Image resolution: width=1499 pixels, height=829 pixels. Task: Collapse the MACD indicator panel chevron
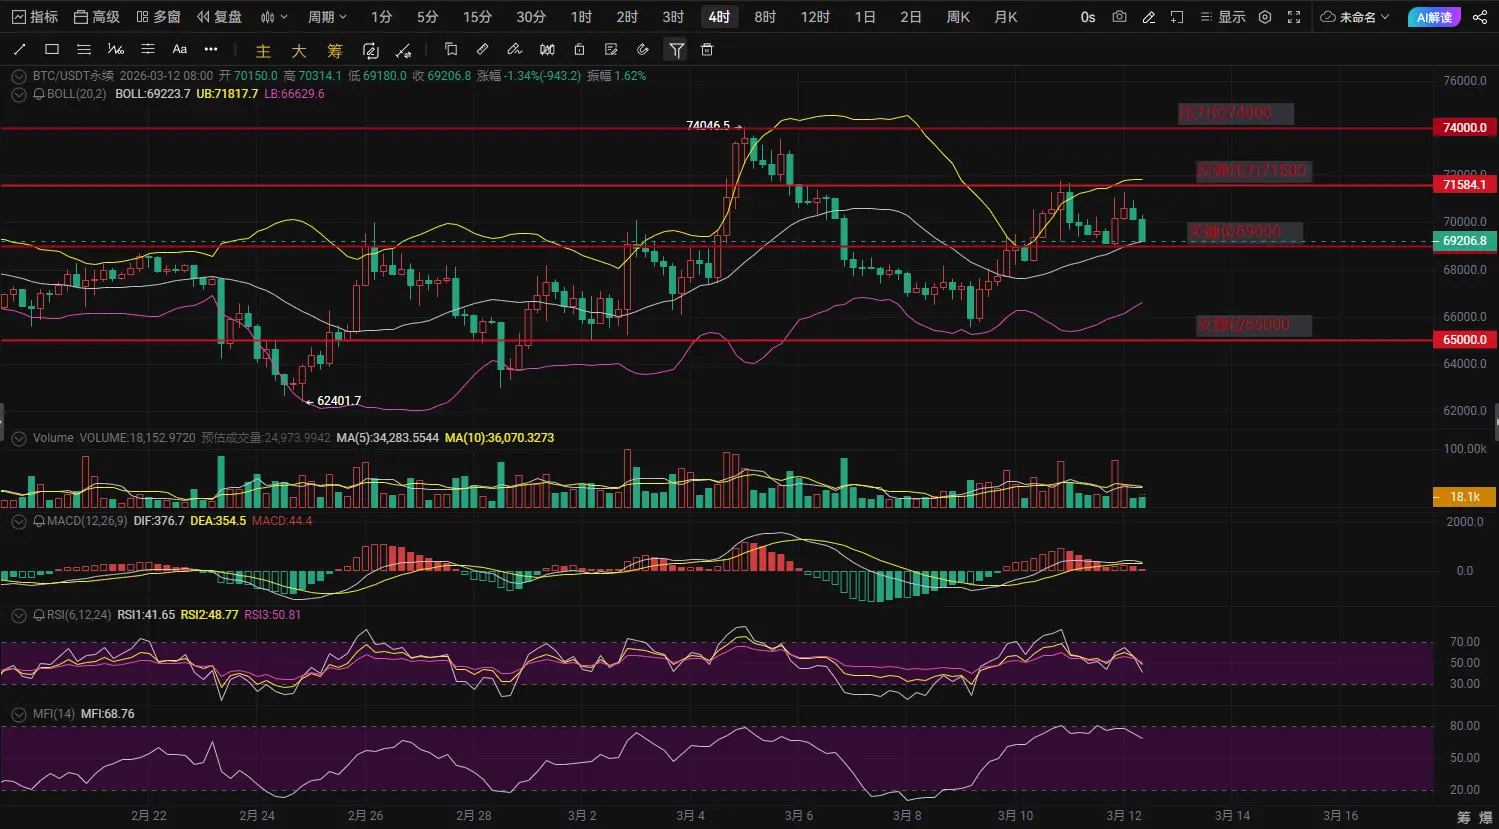click(18, 521)
